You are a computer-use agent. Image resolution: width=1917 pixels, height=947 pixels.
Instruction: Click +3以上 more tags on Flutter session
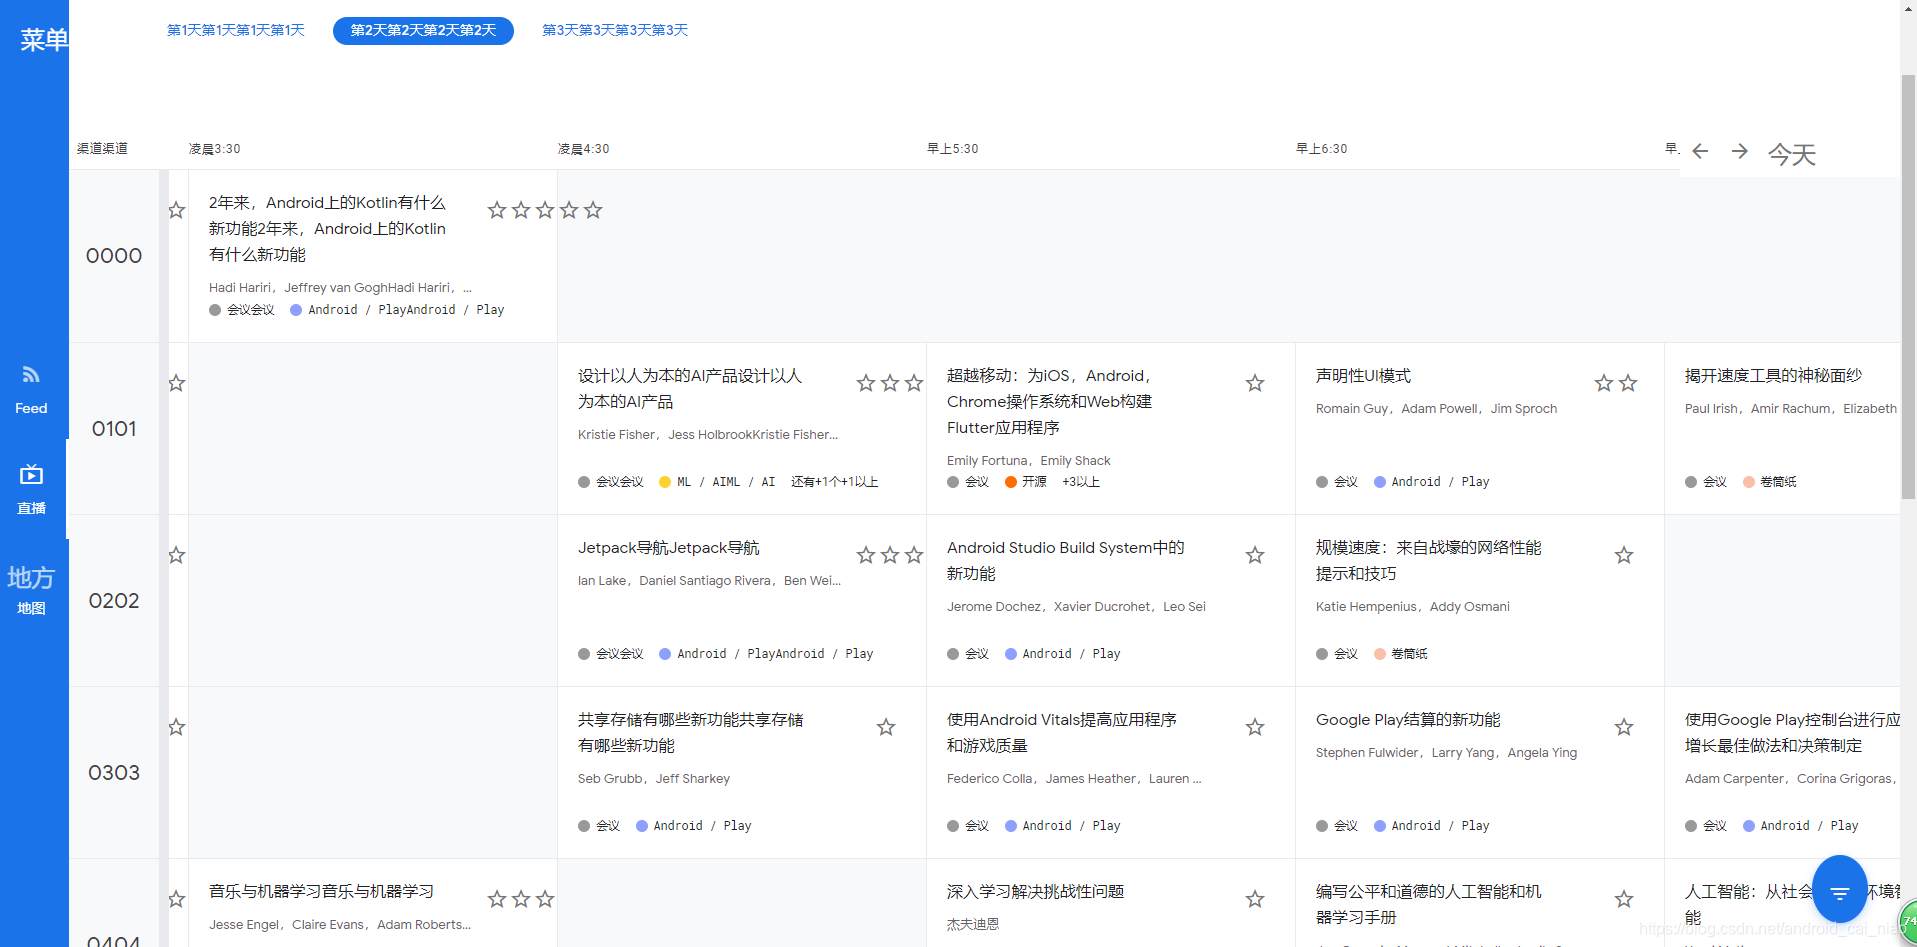pos(1081,482)
